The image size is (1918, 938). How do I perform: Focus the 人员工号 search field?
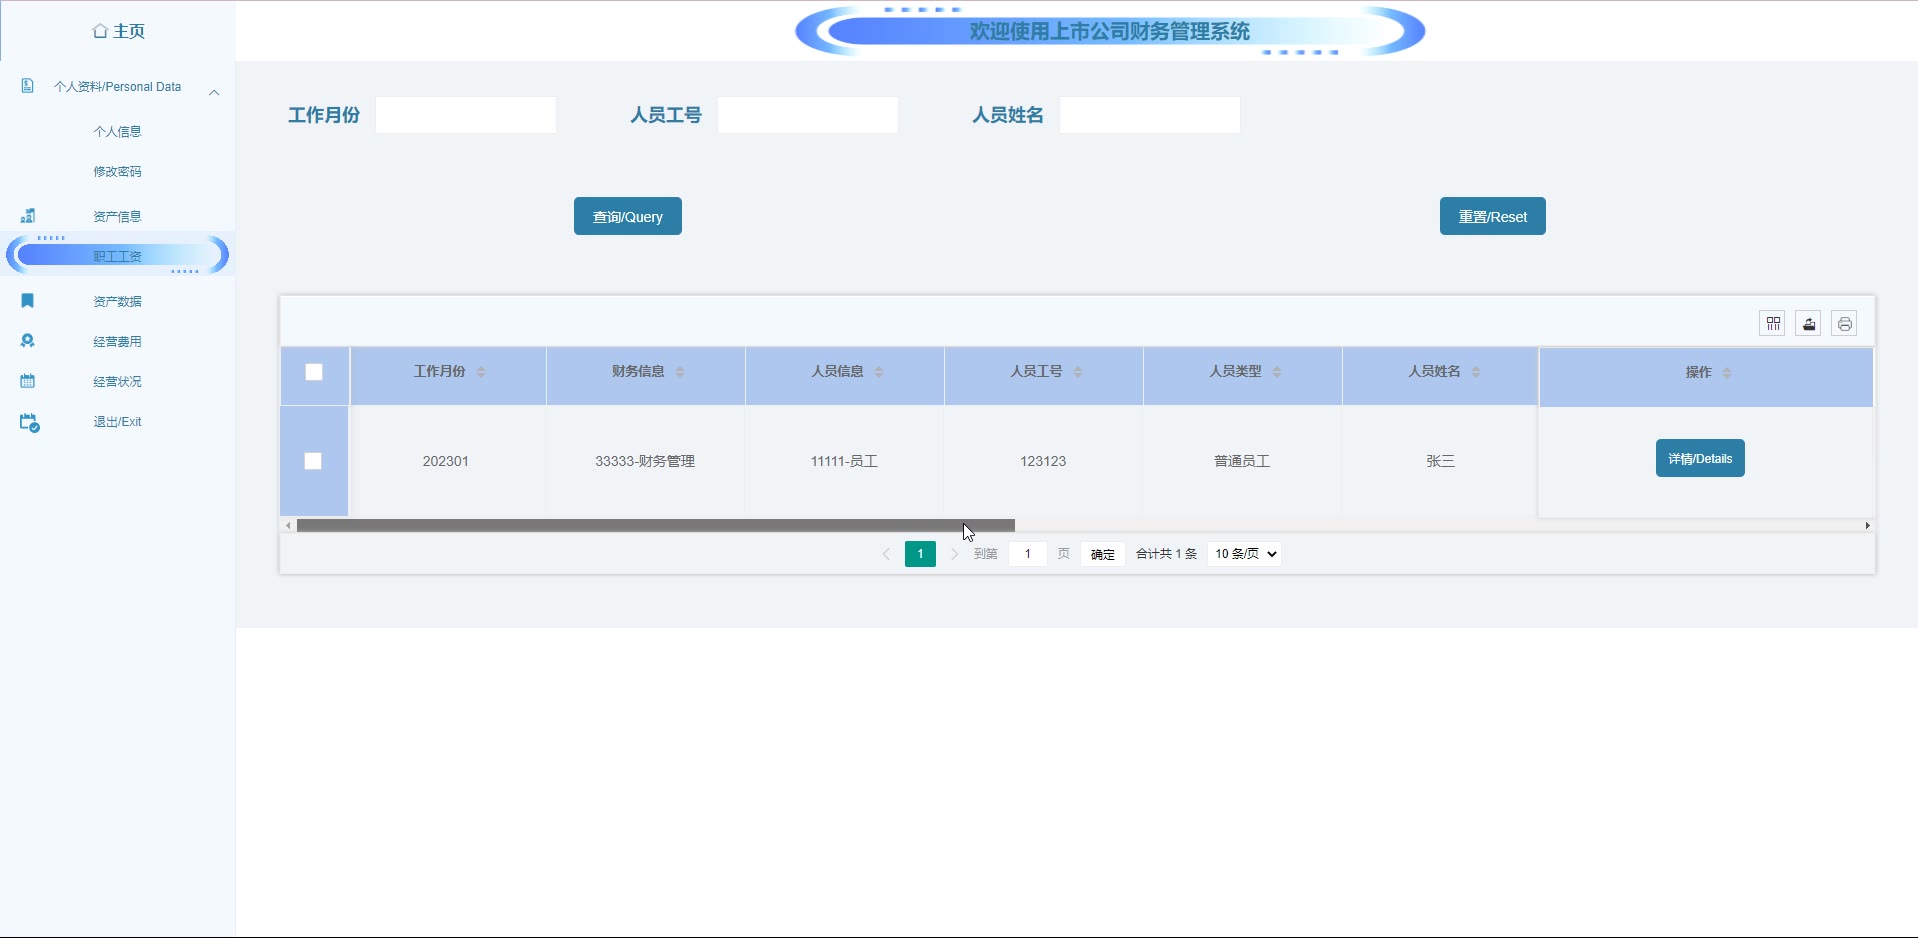[x=807, y=115]
